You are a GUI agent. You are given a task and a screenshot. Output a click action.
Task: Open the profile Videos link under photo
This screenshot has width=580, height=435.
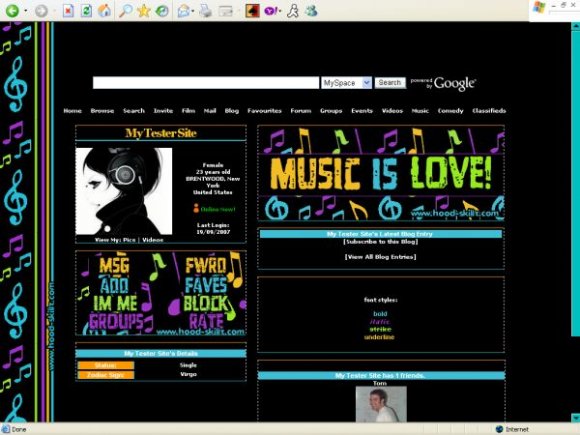coord(153,240)
